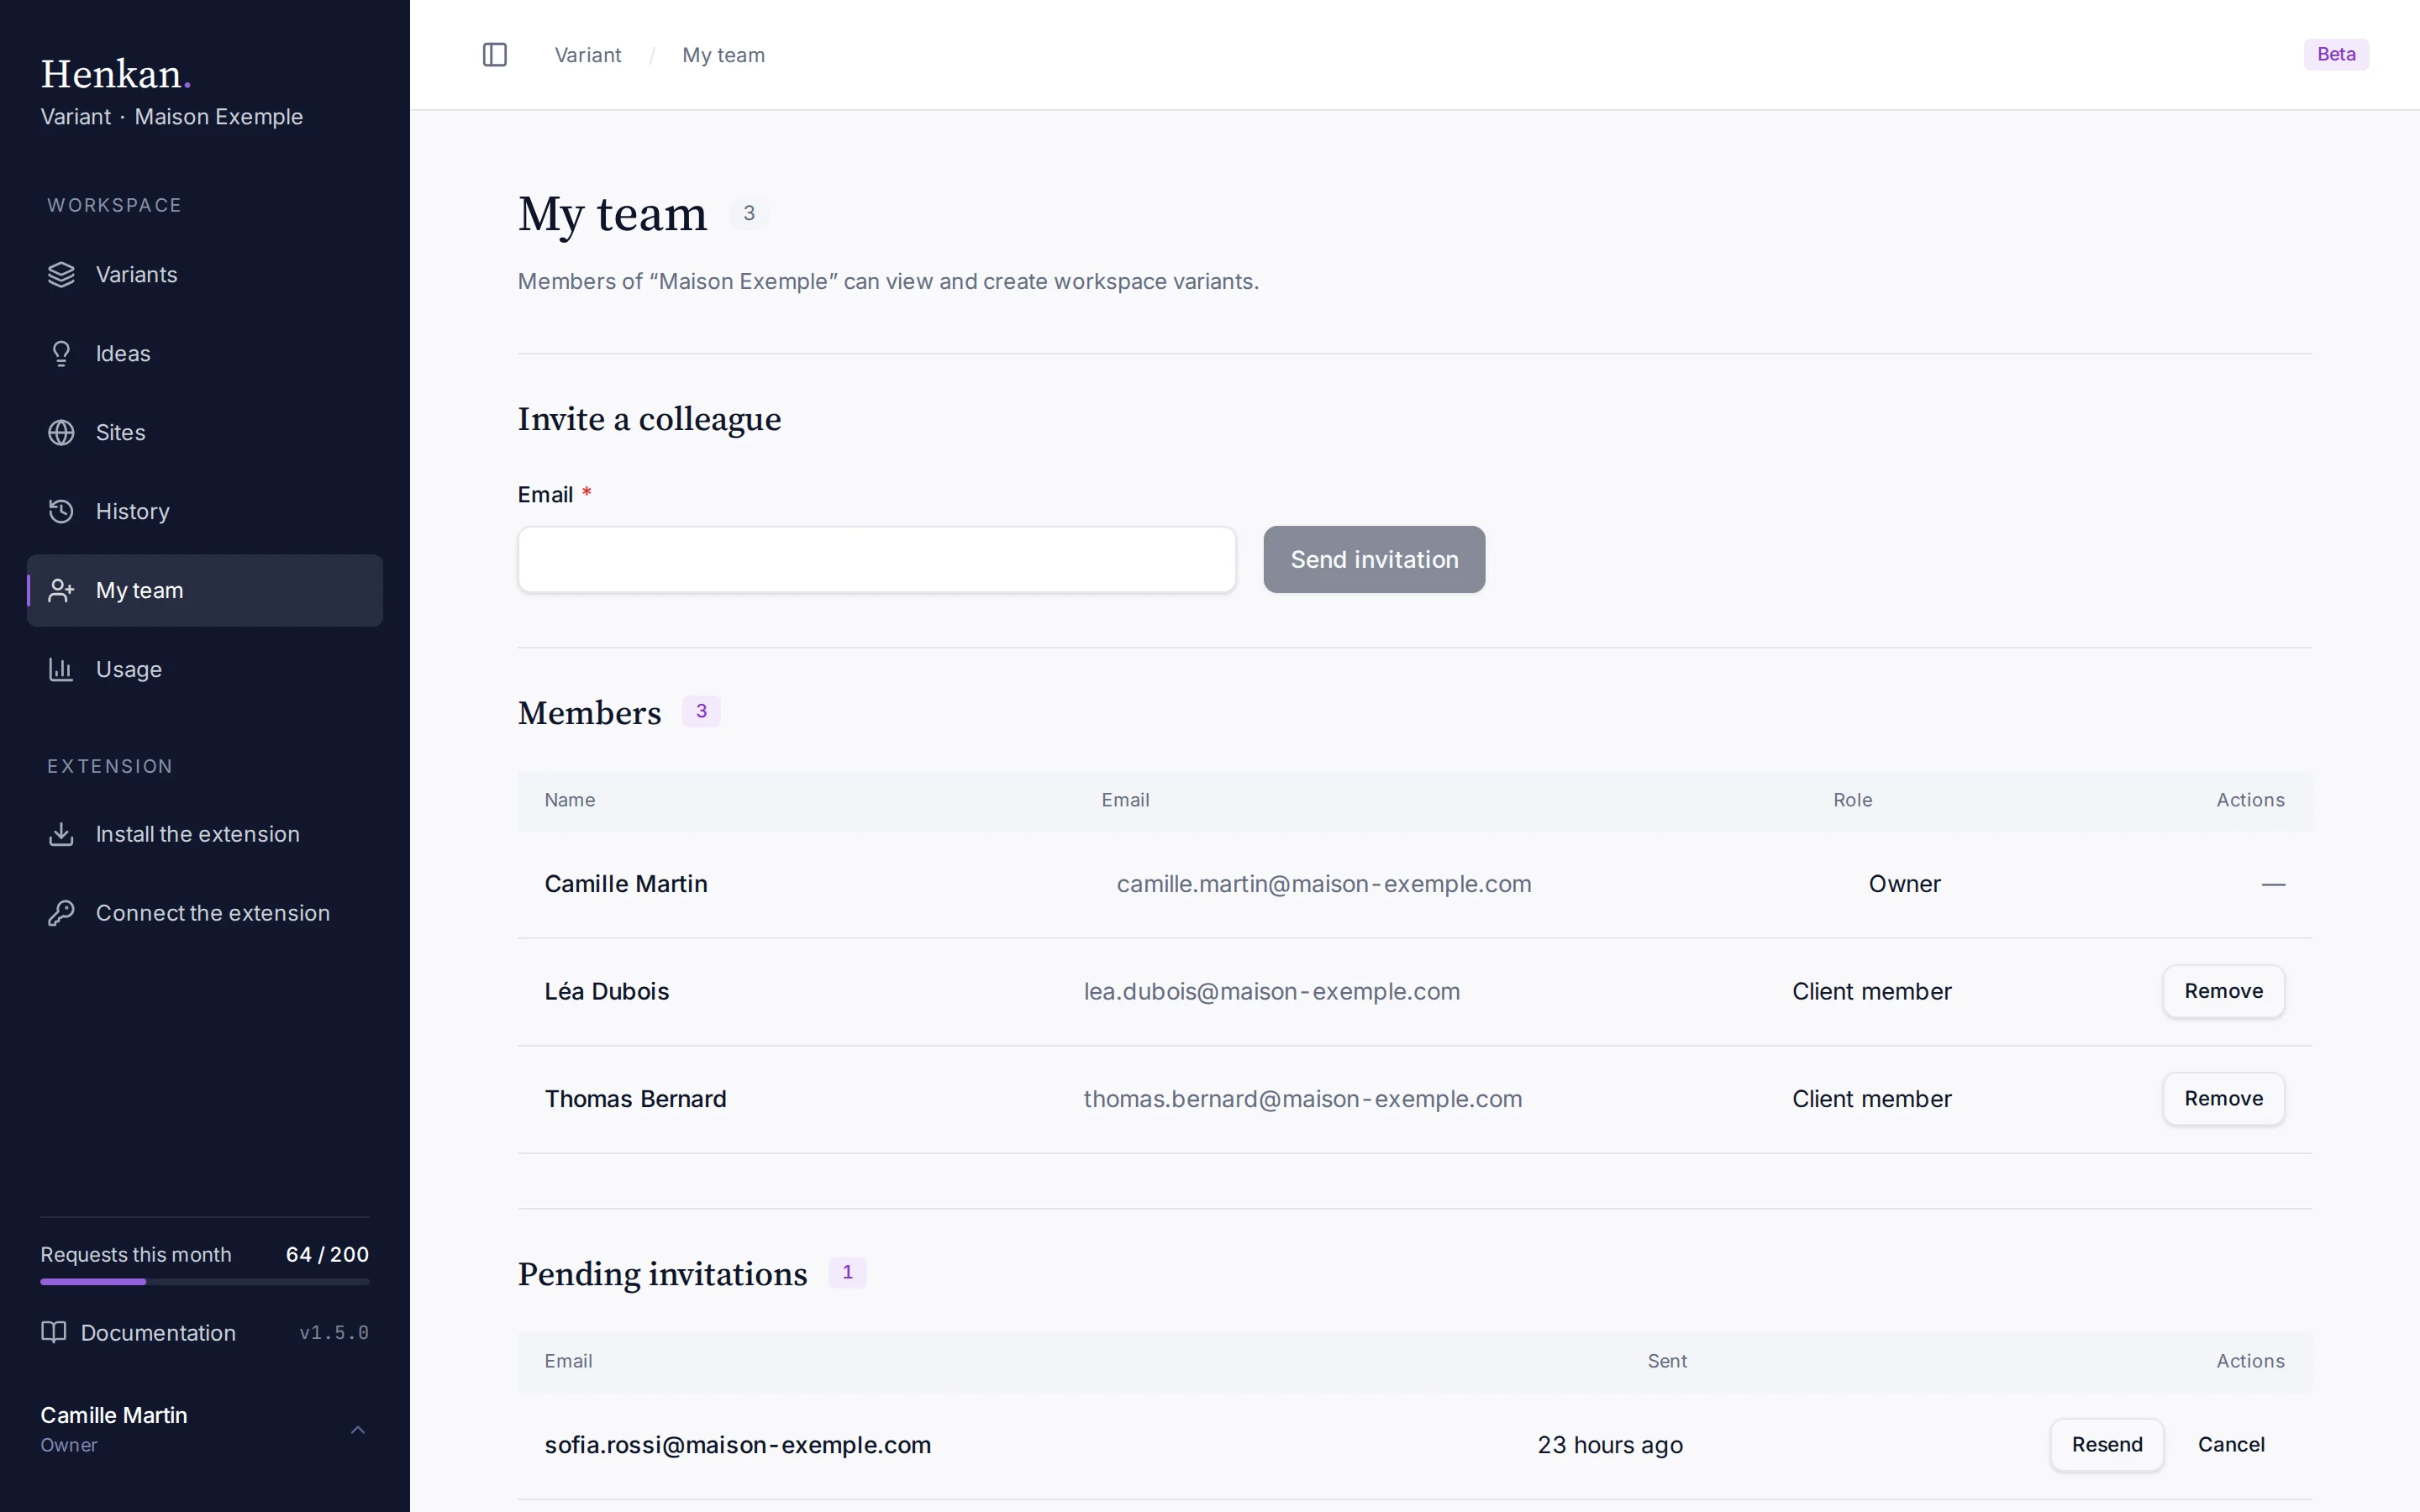
Task: Select lea.dubois@maison-exemple.com email text
Action: tap(1272, 992)
